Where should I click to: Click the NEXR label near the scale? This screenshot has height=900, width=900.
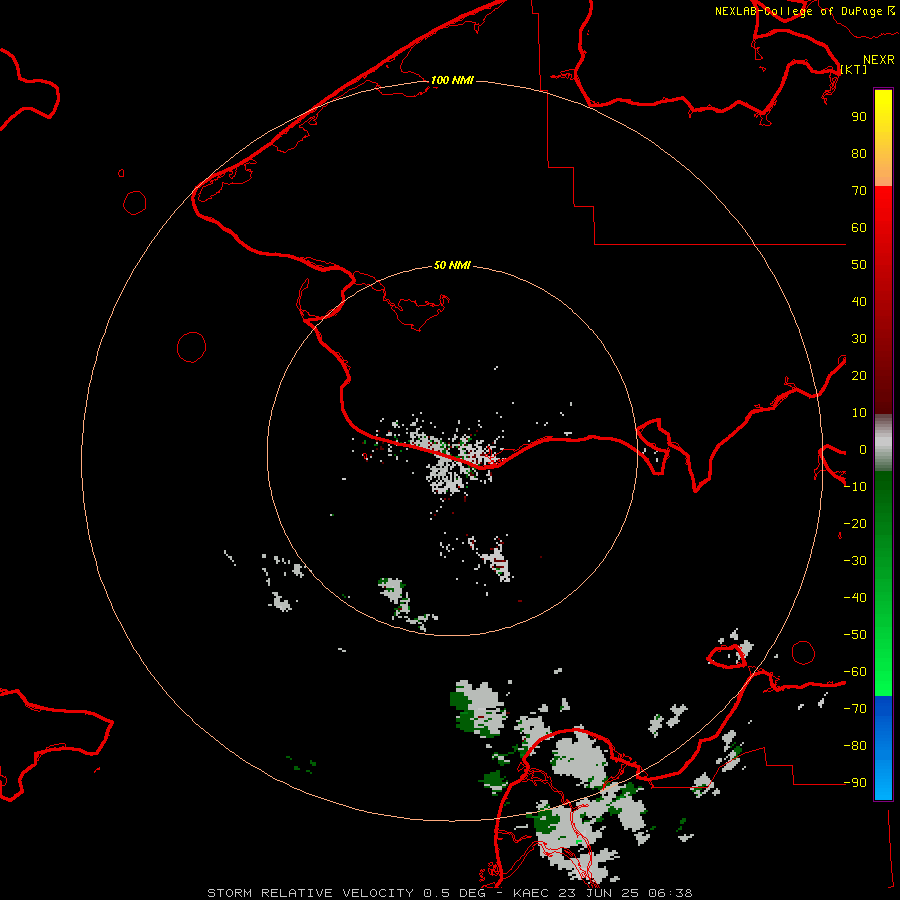(x=878, y=60)
